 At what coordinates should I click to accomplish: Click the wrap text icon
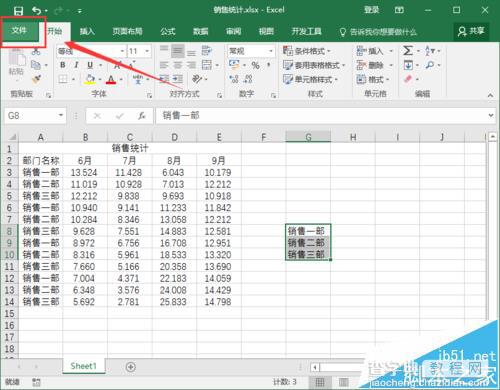pyautogui.click(x=207, y=51)
